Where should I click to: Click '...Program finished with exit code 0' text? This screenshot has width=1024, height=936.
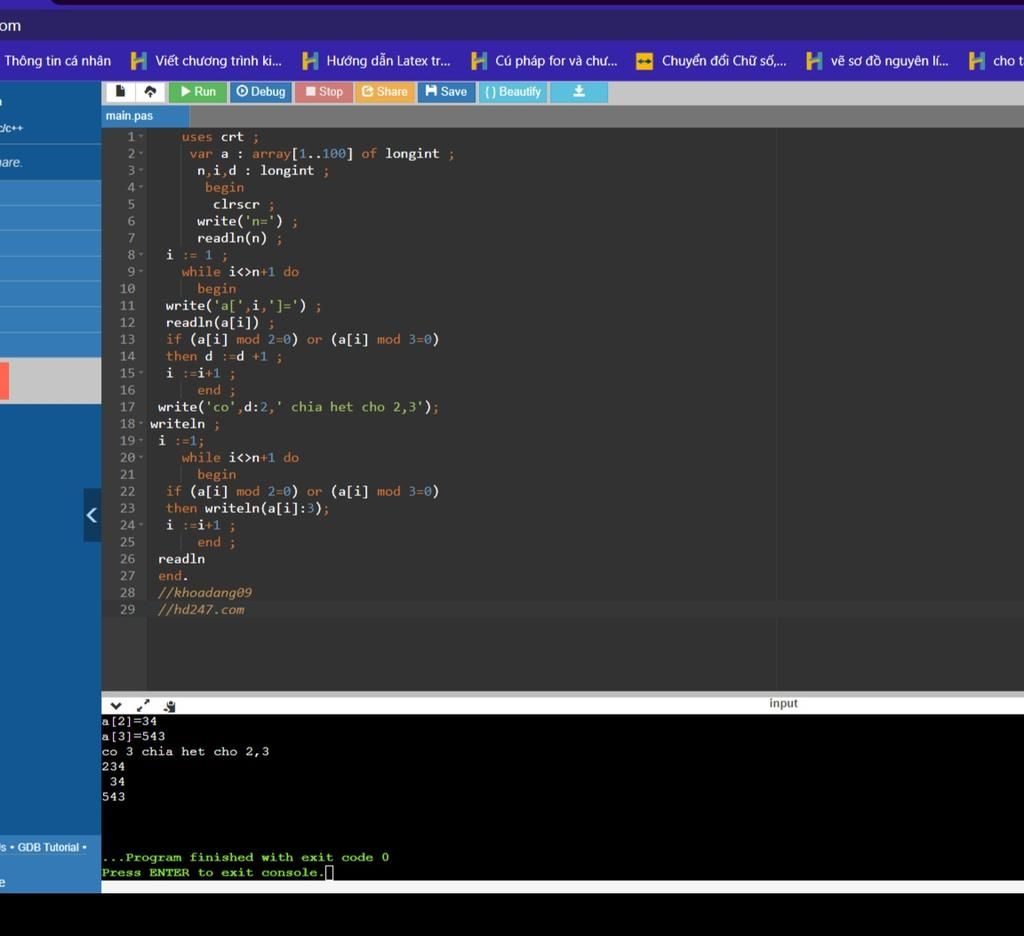tap(246, 857)
